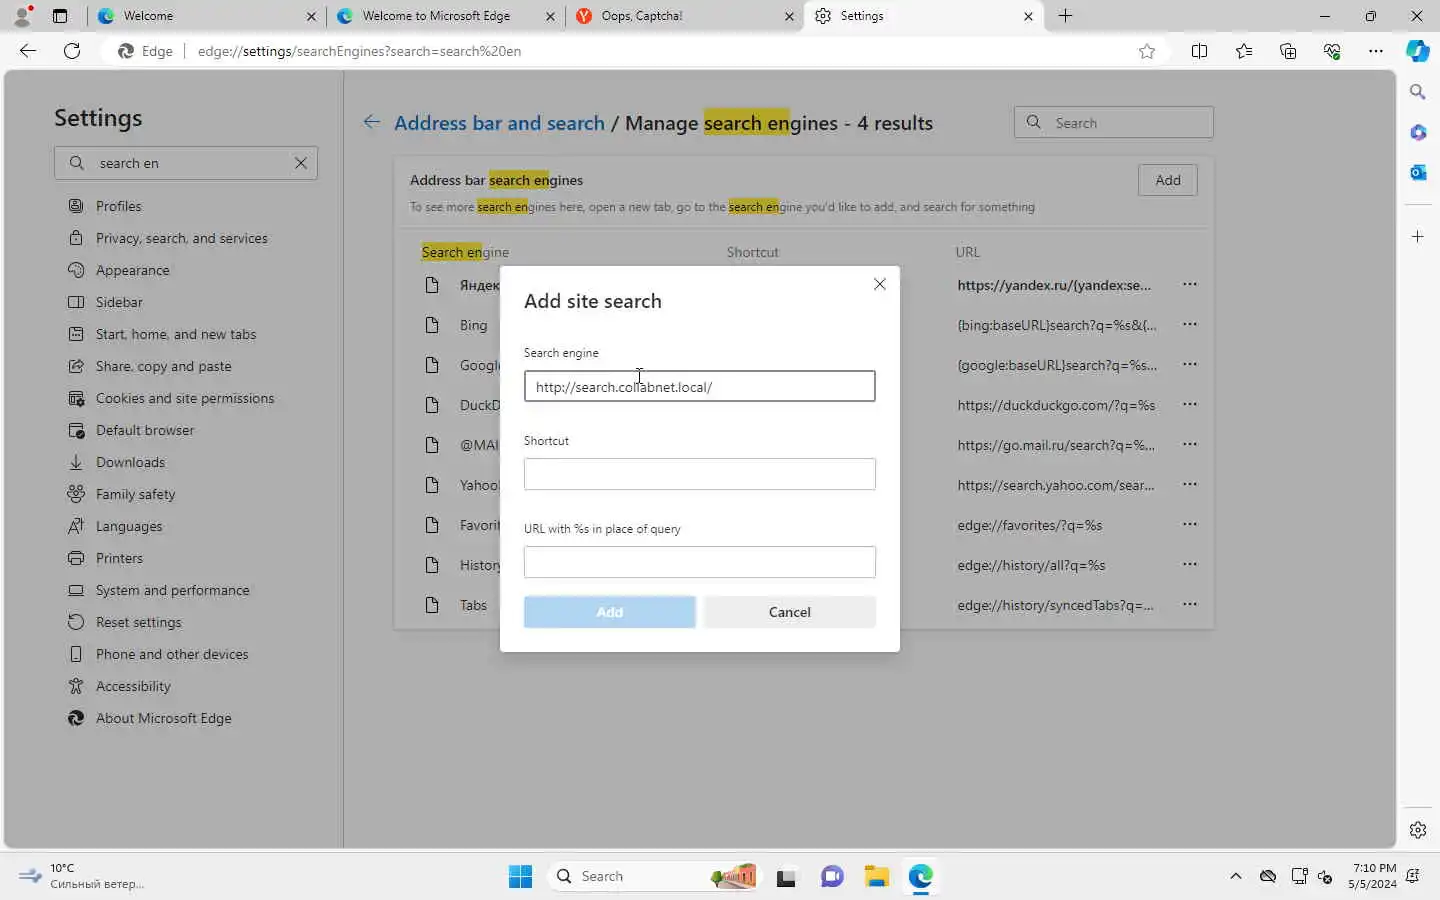Open Profiles settings

click(118, 206)
